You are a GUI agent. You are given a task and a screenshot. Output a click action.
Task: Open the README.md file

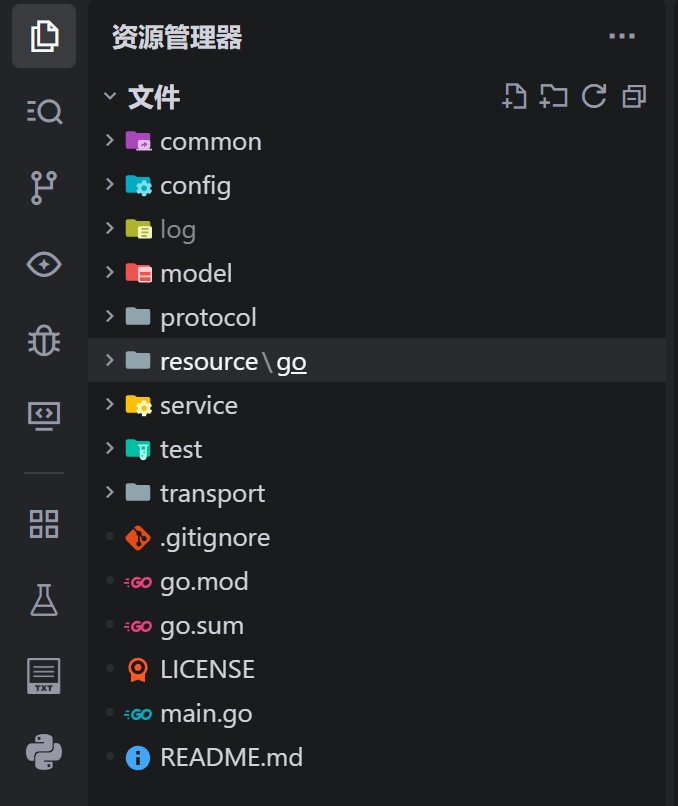(377, 758)
